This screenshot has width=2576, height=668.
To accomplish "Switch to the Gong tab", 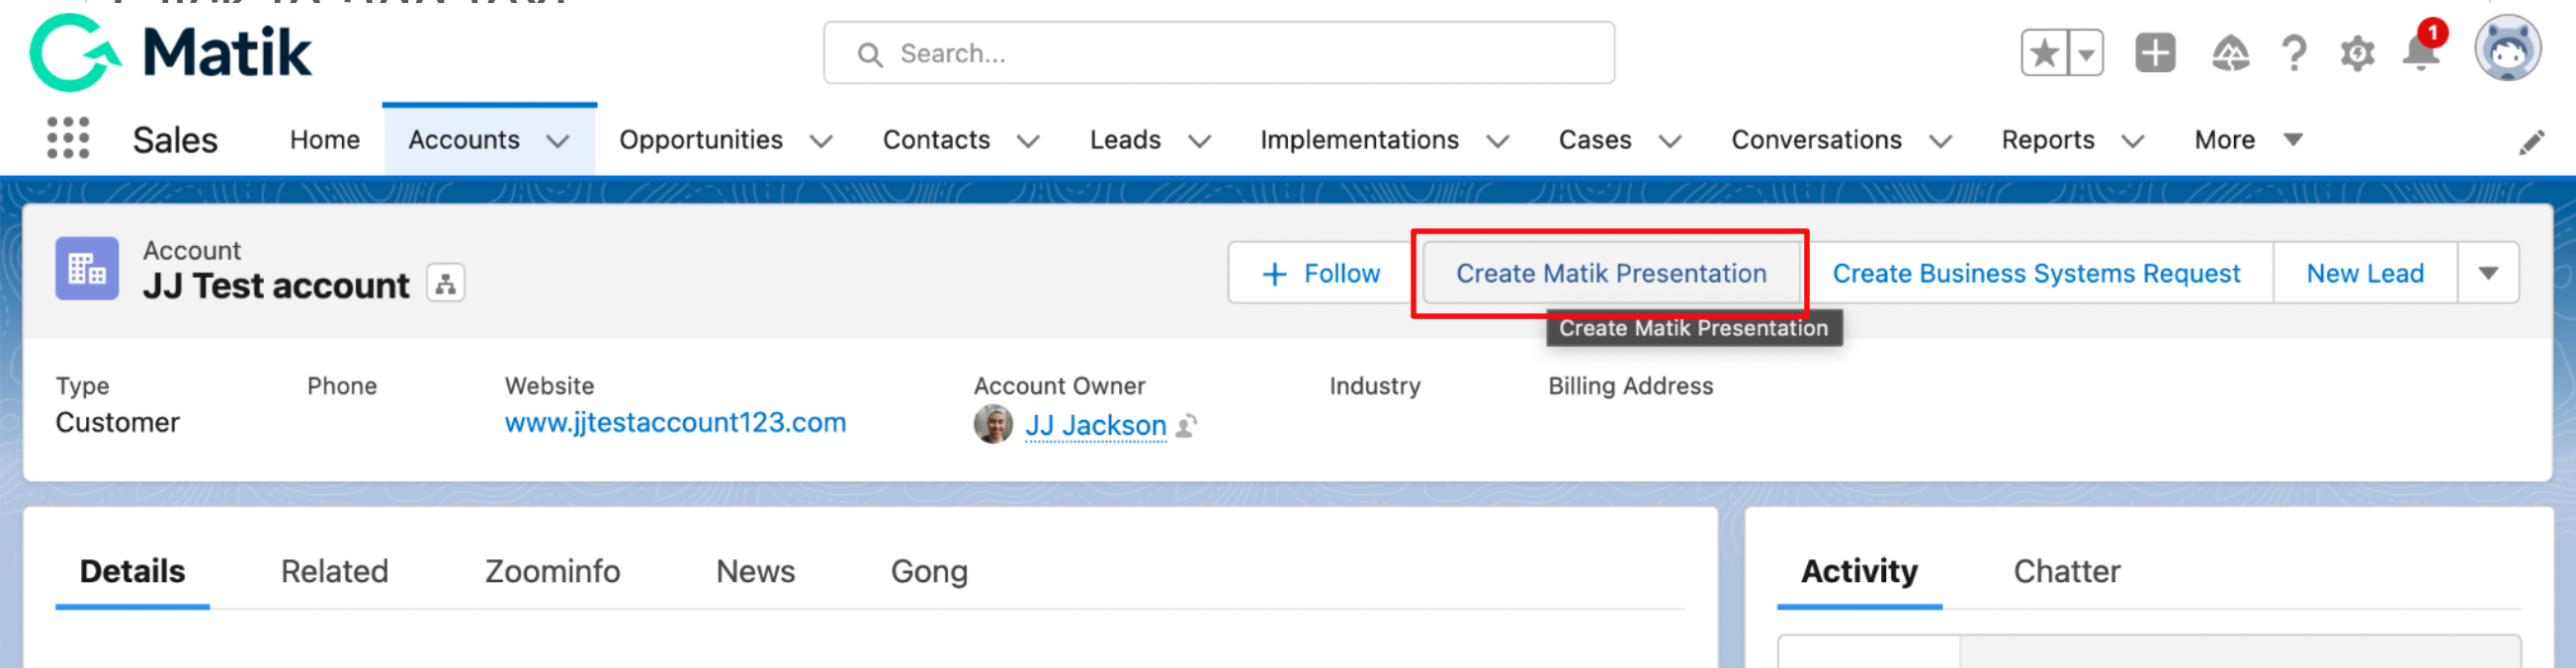I will (x=929, y=572).
